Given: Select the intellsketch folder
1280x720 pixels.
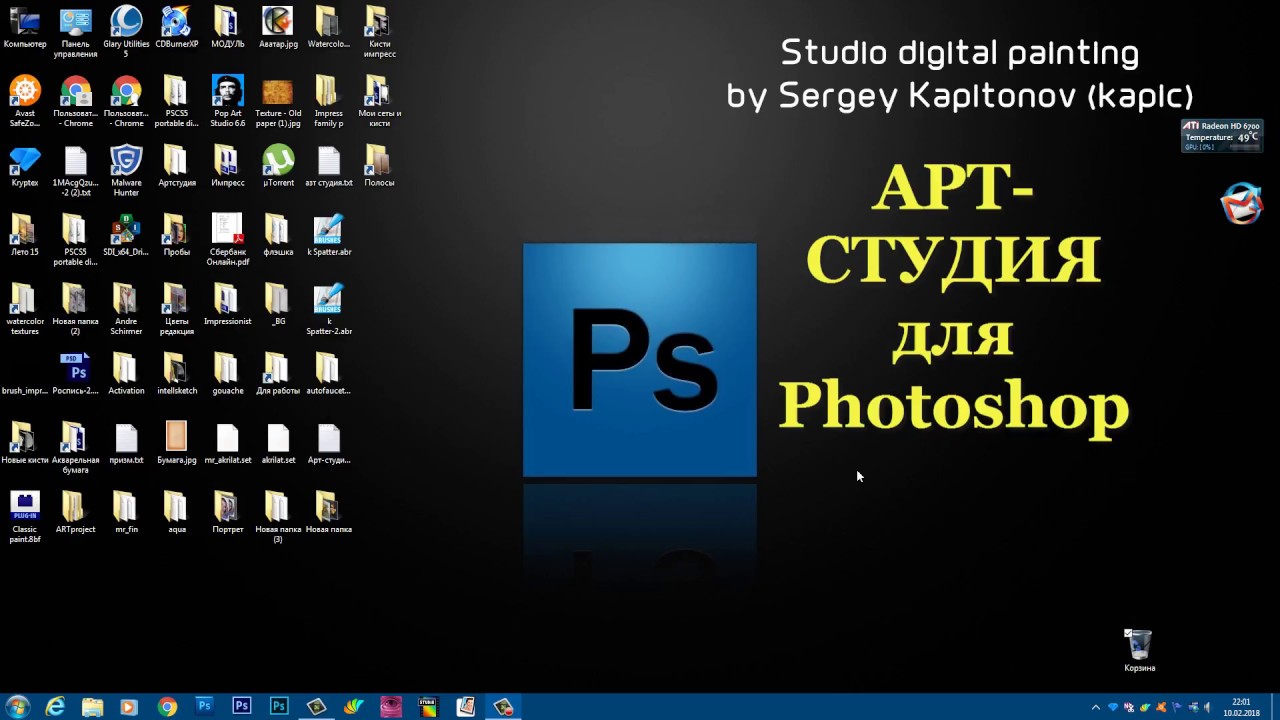Looking at the screenshot, I should click(177, 374).
